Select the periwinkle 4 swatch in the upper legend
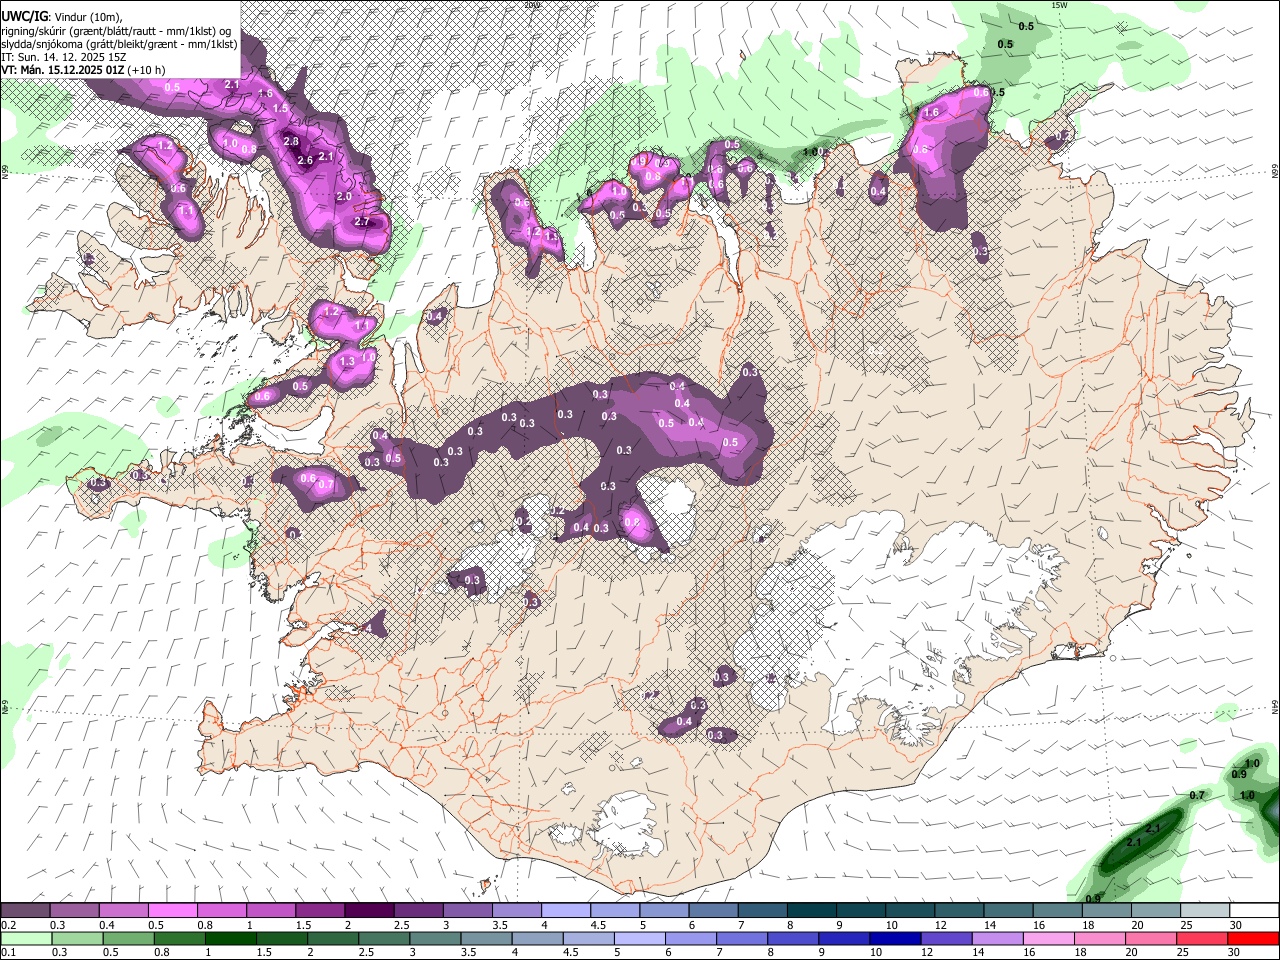Screen dimensions: 1280x960 (566, 910)
